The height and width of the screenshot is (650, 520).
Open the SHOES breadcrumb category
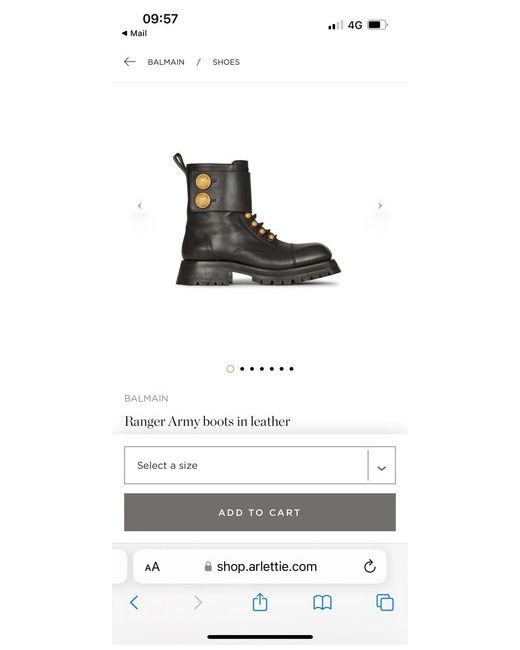(x=226, y=62)
